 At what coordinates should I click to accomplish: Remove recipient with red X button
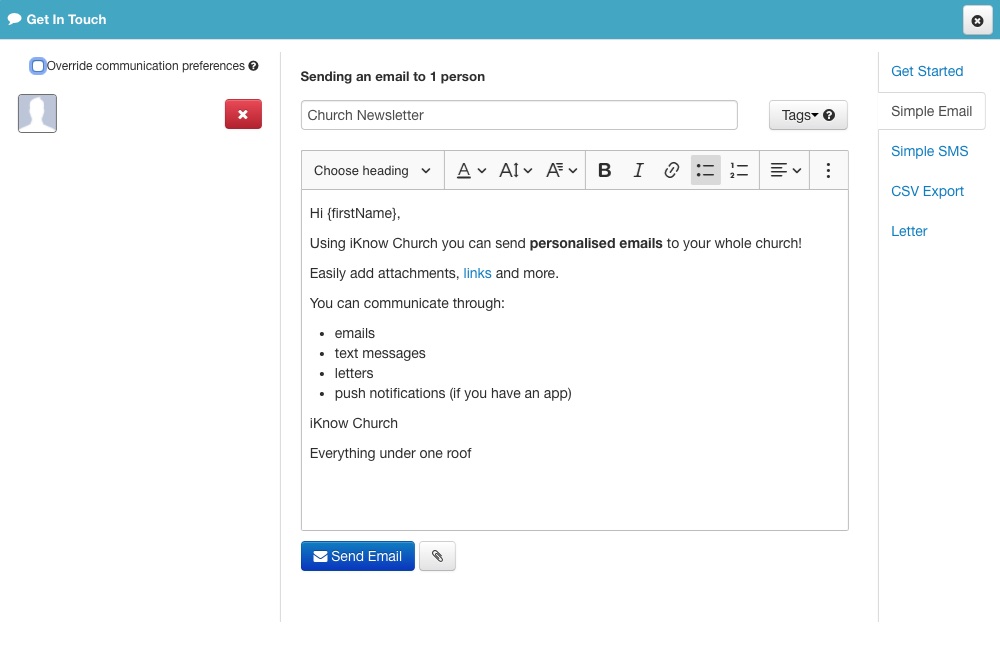(243, 115)
